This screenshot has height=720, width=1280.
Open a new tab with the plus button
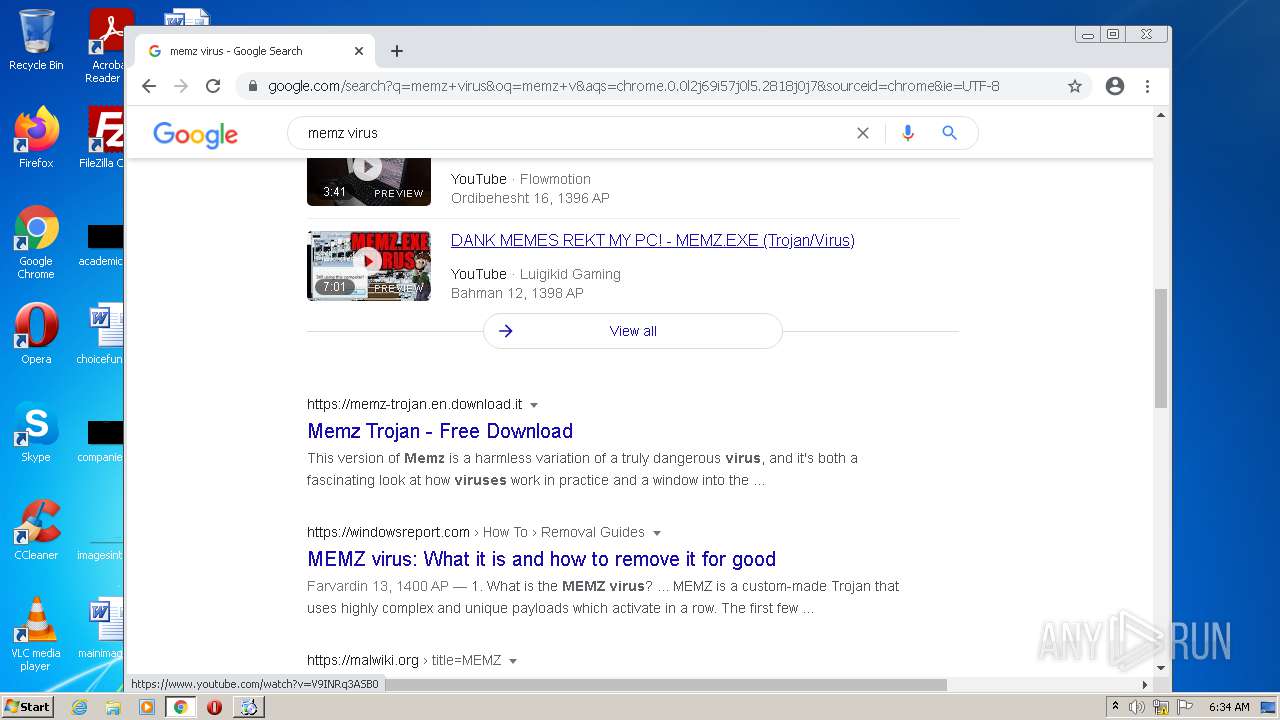tap(397, 51)
